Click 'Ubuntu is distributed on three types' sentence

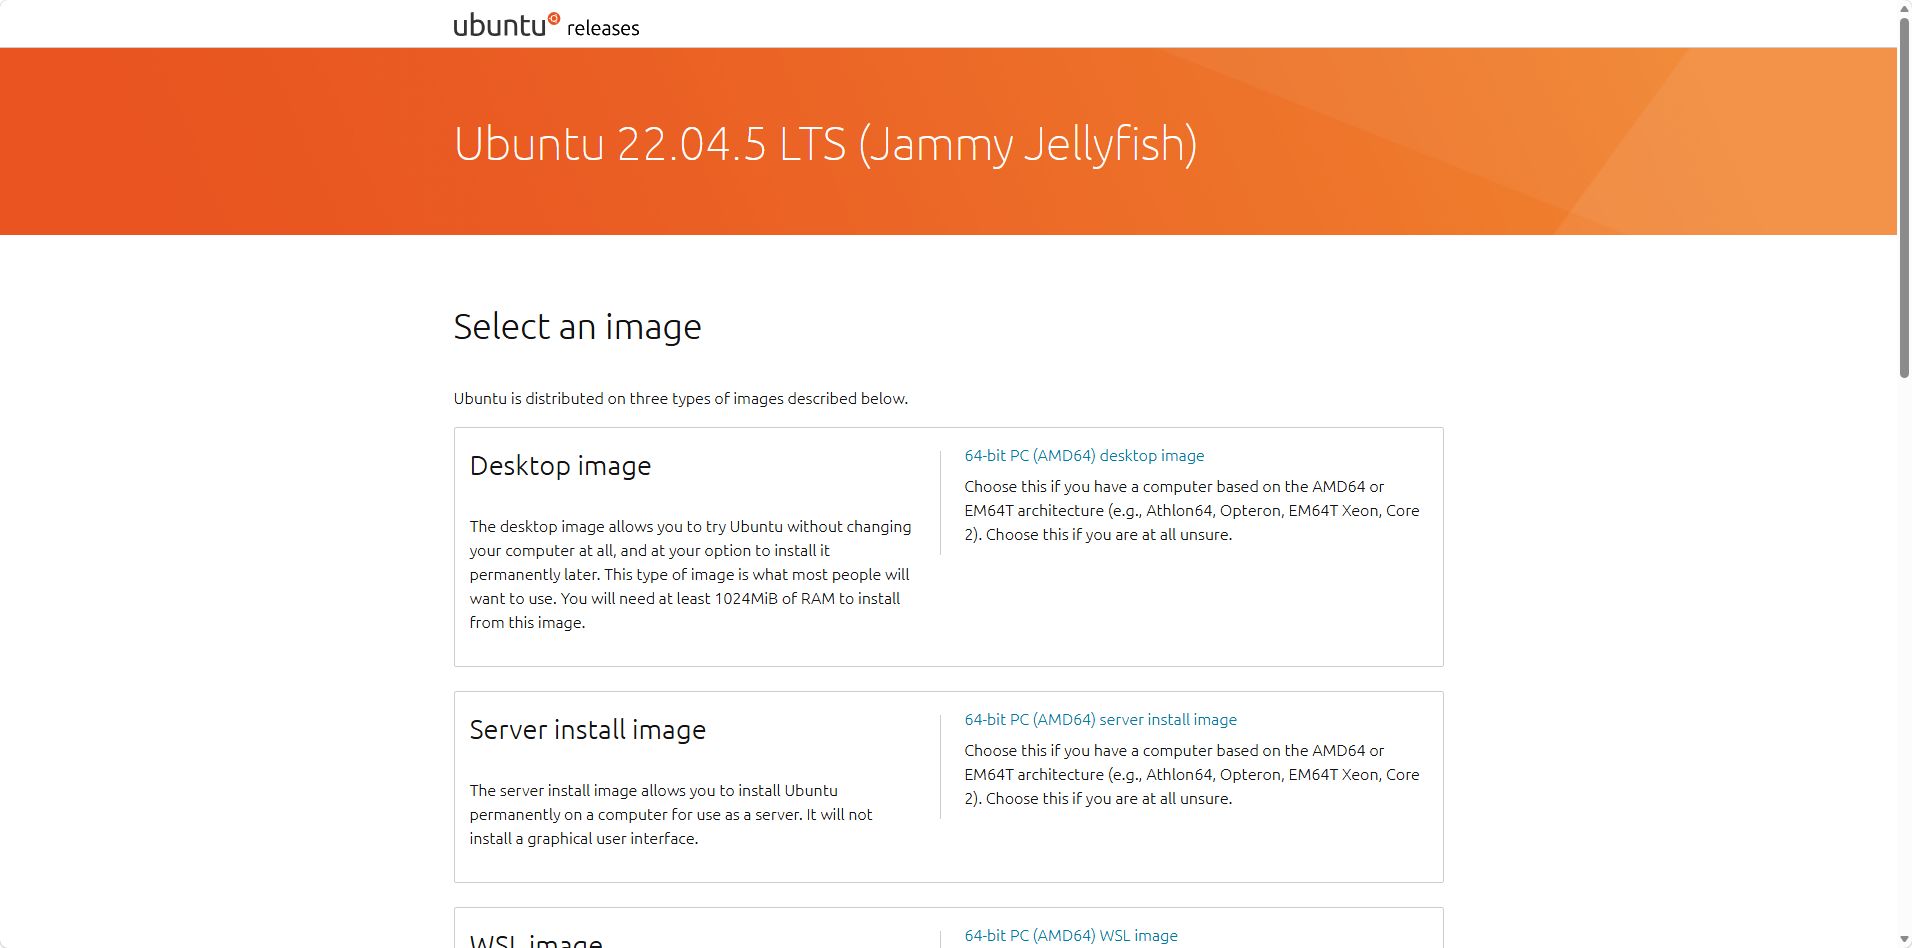click(x=680, y=398)
